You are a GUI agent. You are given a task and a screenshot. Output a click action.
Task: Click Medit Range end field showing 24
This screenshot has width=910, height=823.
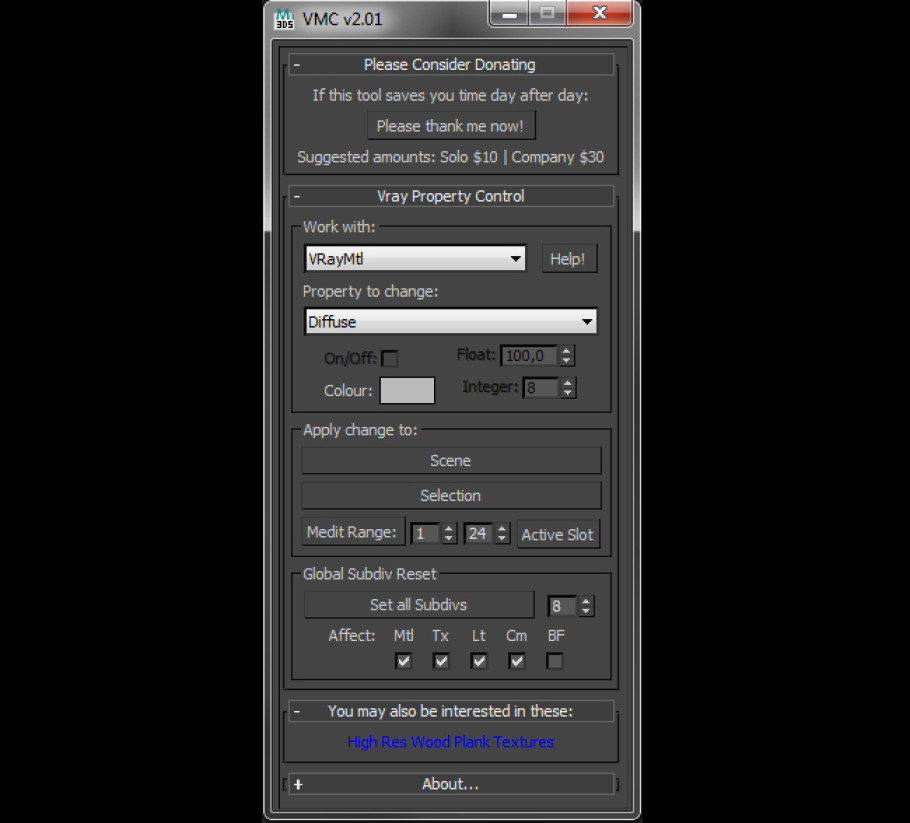click(479, 533)
